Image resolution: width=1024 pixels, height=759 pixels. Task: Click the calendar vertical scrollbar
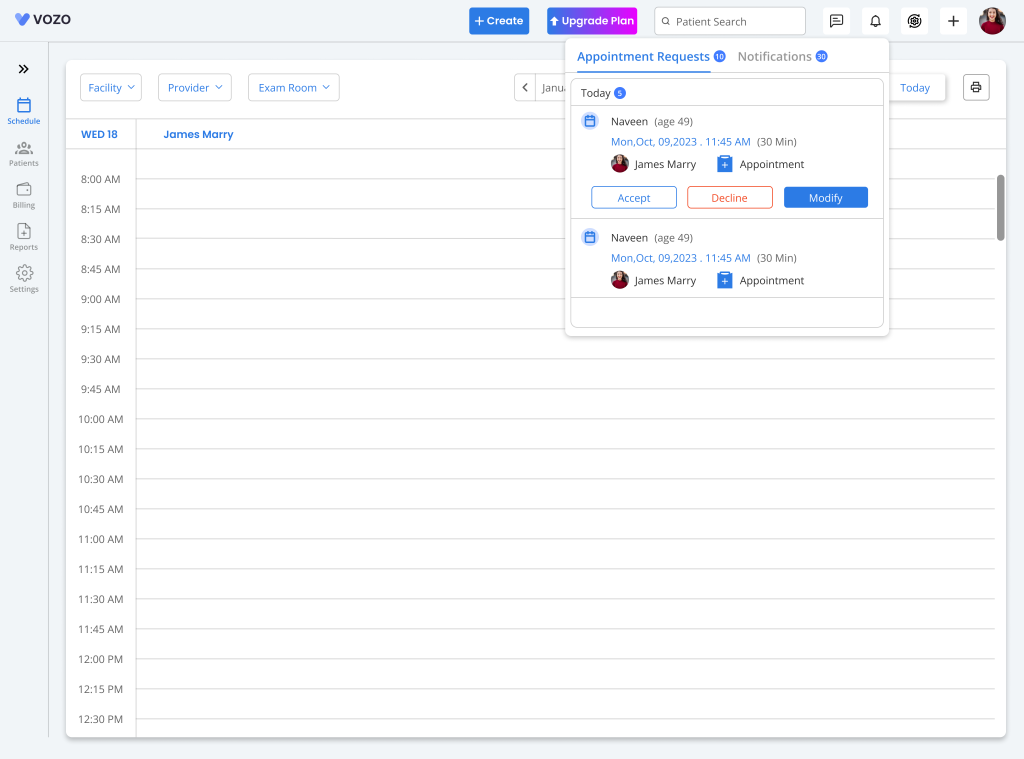coord(1000,208)
